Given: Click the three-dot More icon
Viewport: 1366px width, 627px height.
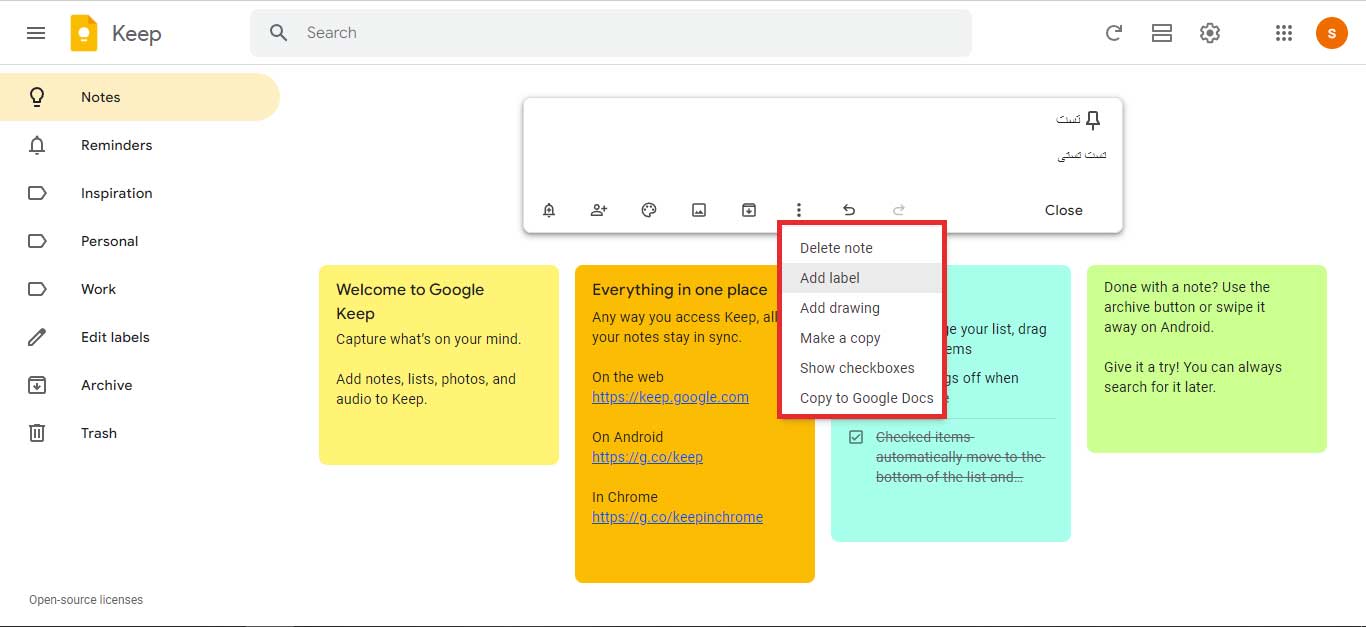Looking at the screenshot, I should pos(799,210).
